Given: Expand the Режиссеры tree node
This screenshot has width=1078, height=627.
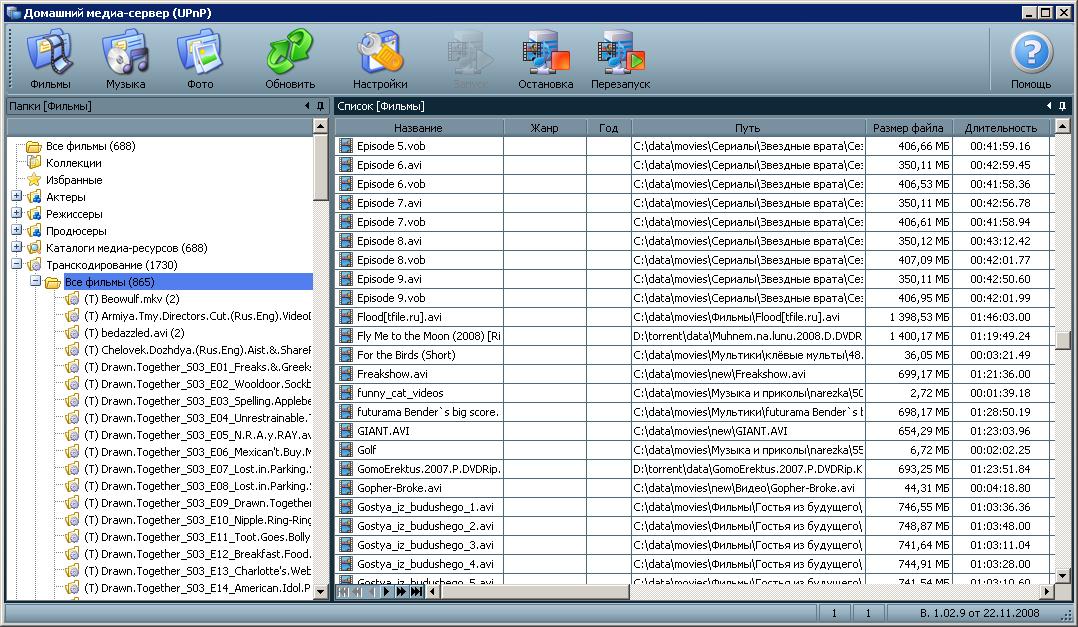Looking at the screenshot, I should click(17, 214).
